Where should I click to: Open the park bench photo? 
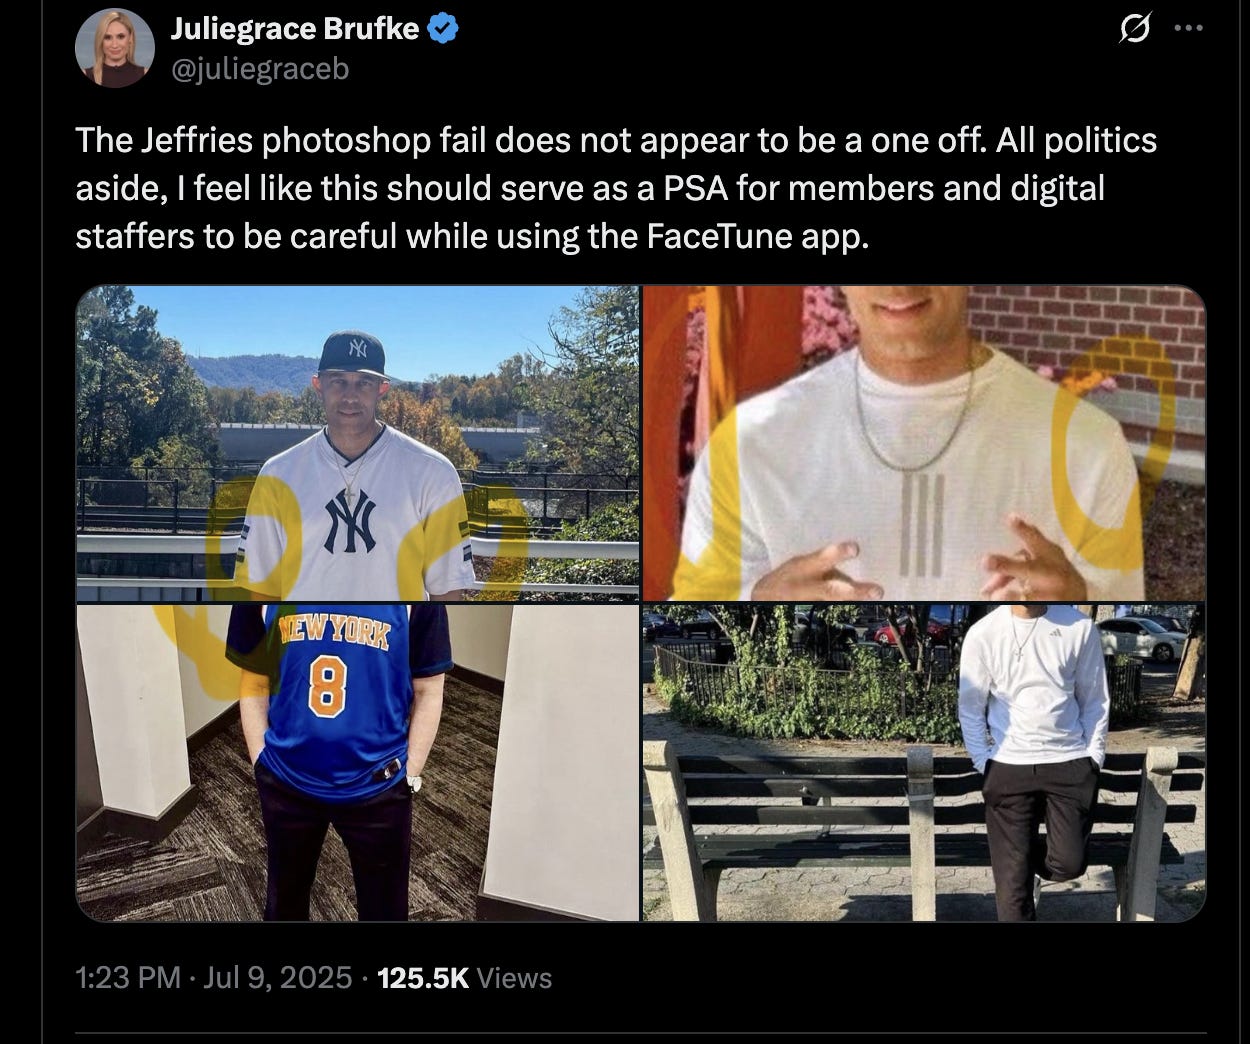923,762
